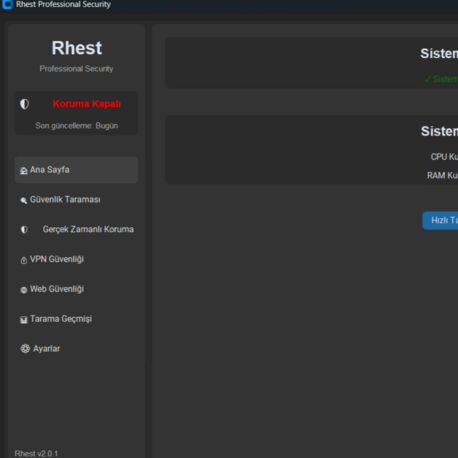Click the history icon beside Tarama Geçmişi

point(24,320)
